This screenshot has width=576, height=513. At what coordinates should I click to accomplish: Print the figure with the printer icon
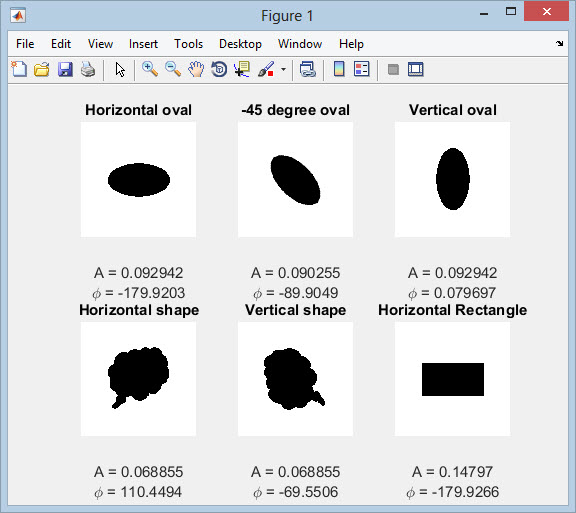(88, 69)
